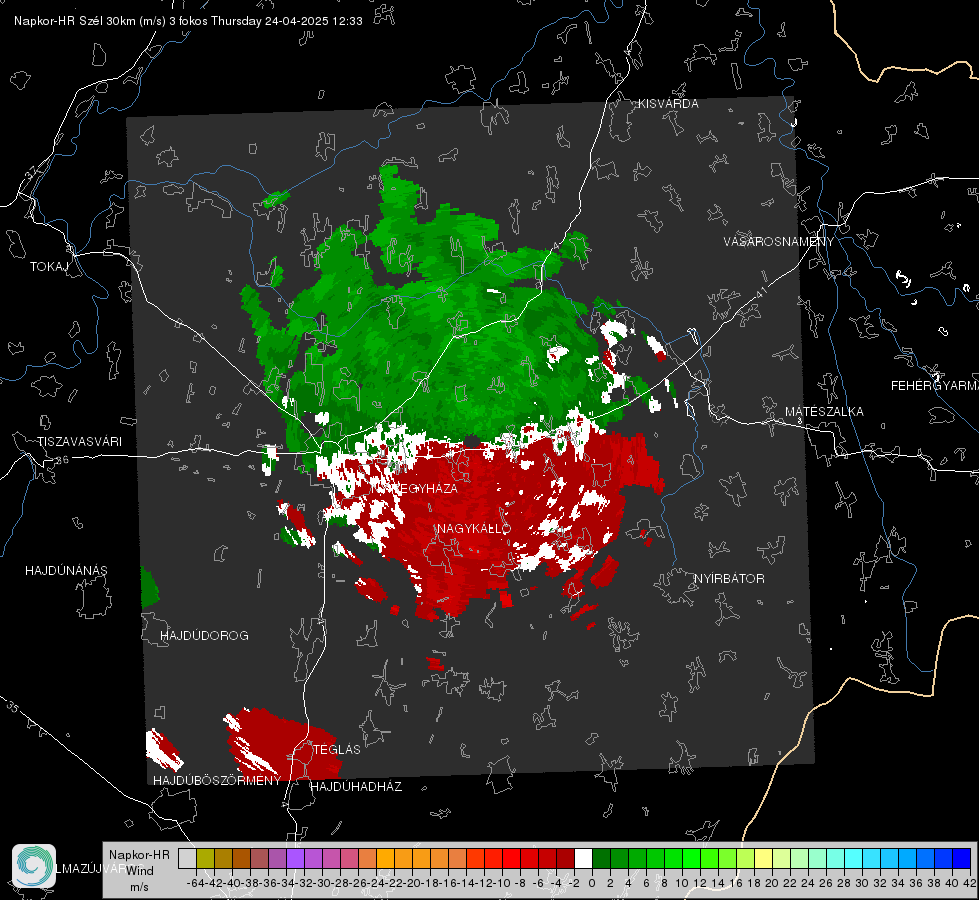Click the TISZAVASVÁRI town label
Viewport: 979px width, 900px height.
(79, 442)
